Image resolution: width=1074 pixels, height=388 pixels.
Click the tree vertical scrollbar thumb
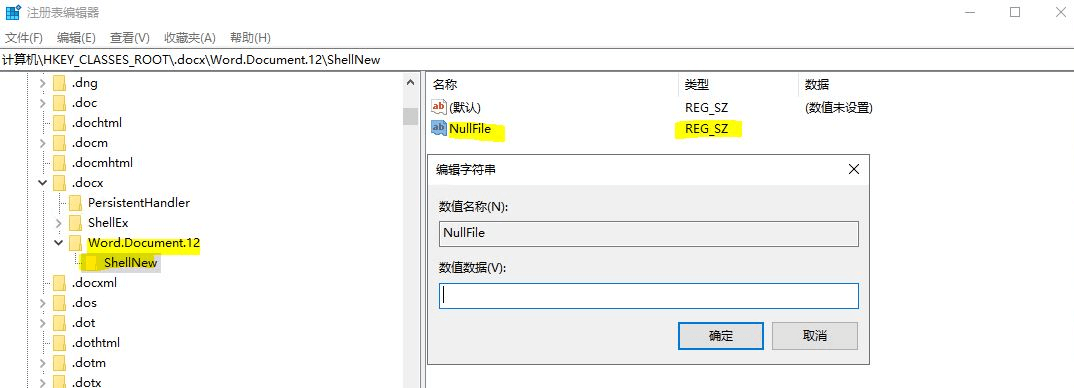click(x=410, y=117)
